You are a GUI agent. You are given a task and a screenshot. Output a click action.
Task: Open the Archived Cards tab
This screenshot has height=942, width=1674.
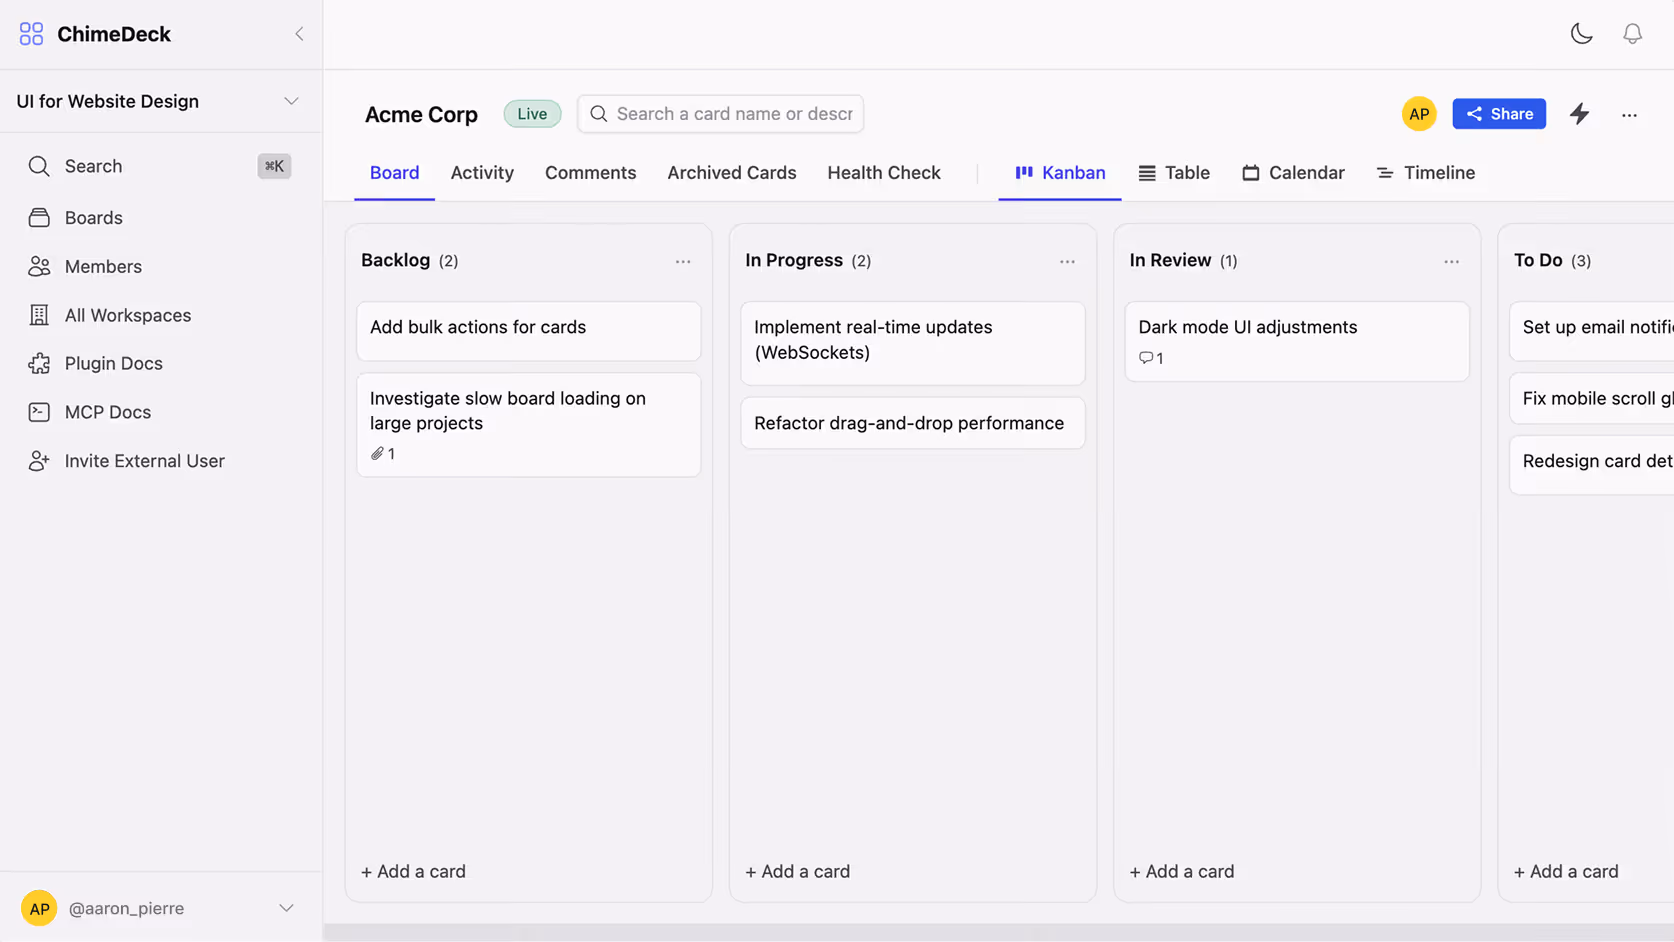[x=731, y=173]
